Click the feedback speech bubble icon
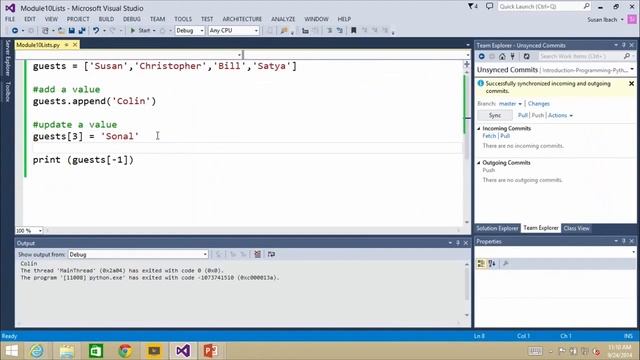The height and width of the screenshot is (360, 640). (x=489, y=6)
